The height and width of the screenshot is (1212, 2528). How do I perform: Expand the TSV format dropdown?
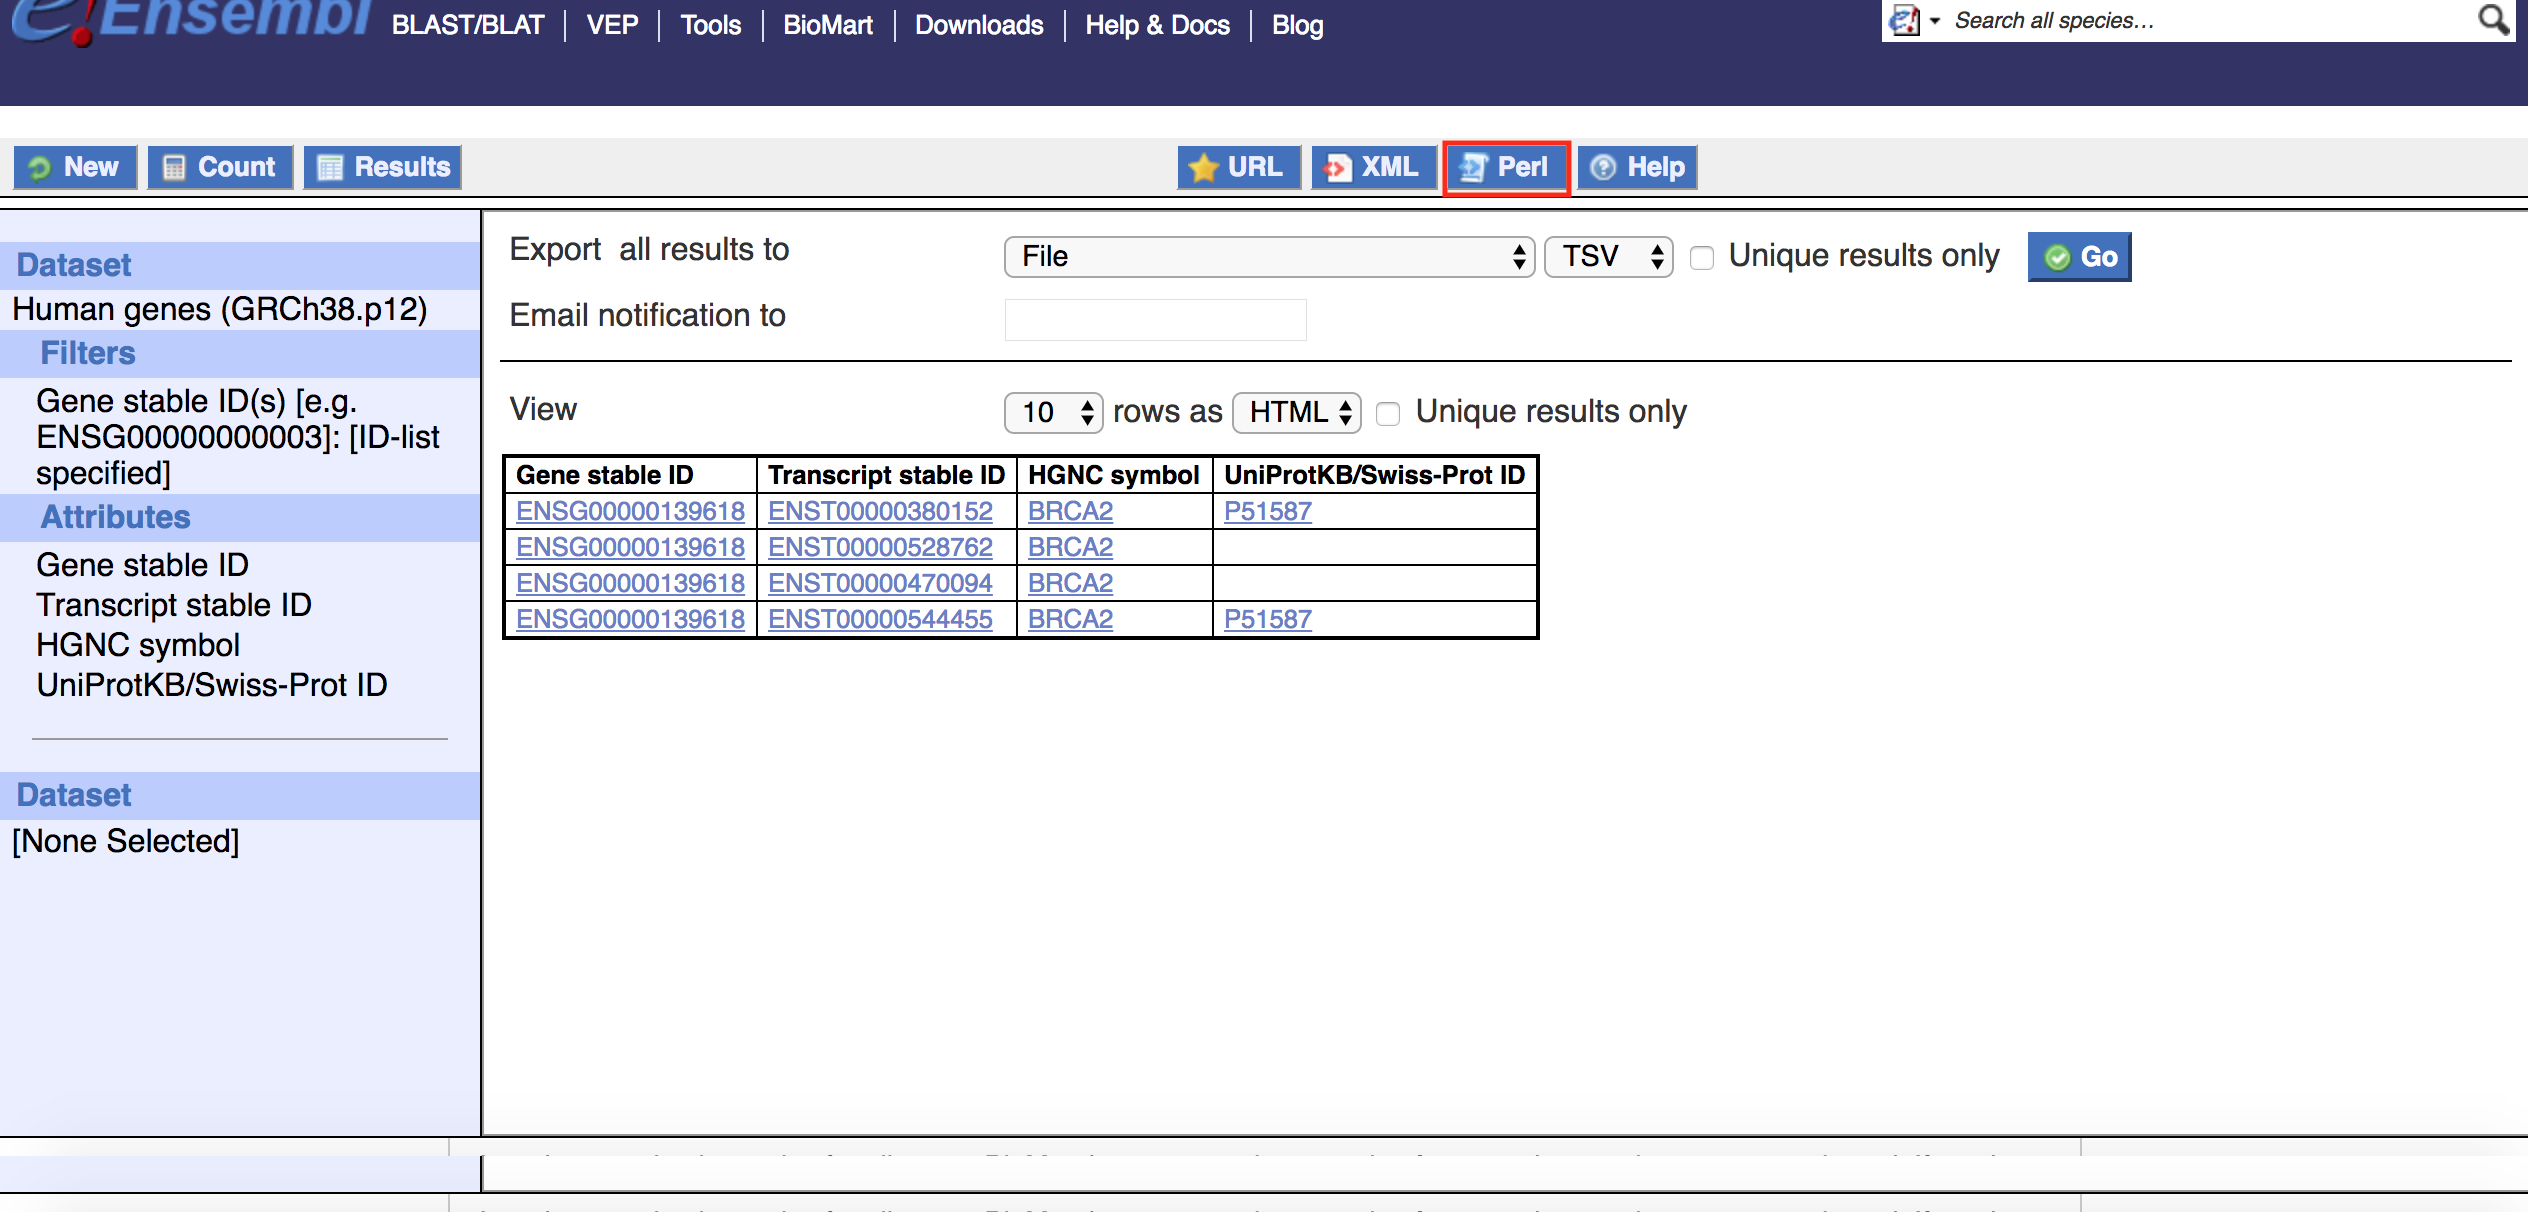coord(1608,257)
